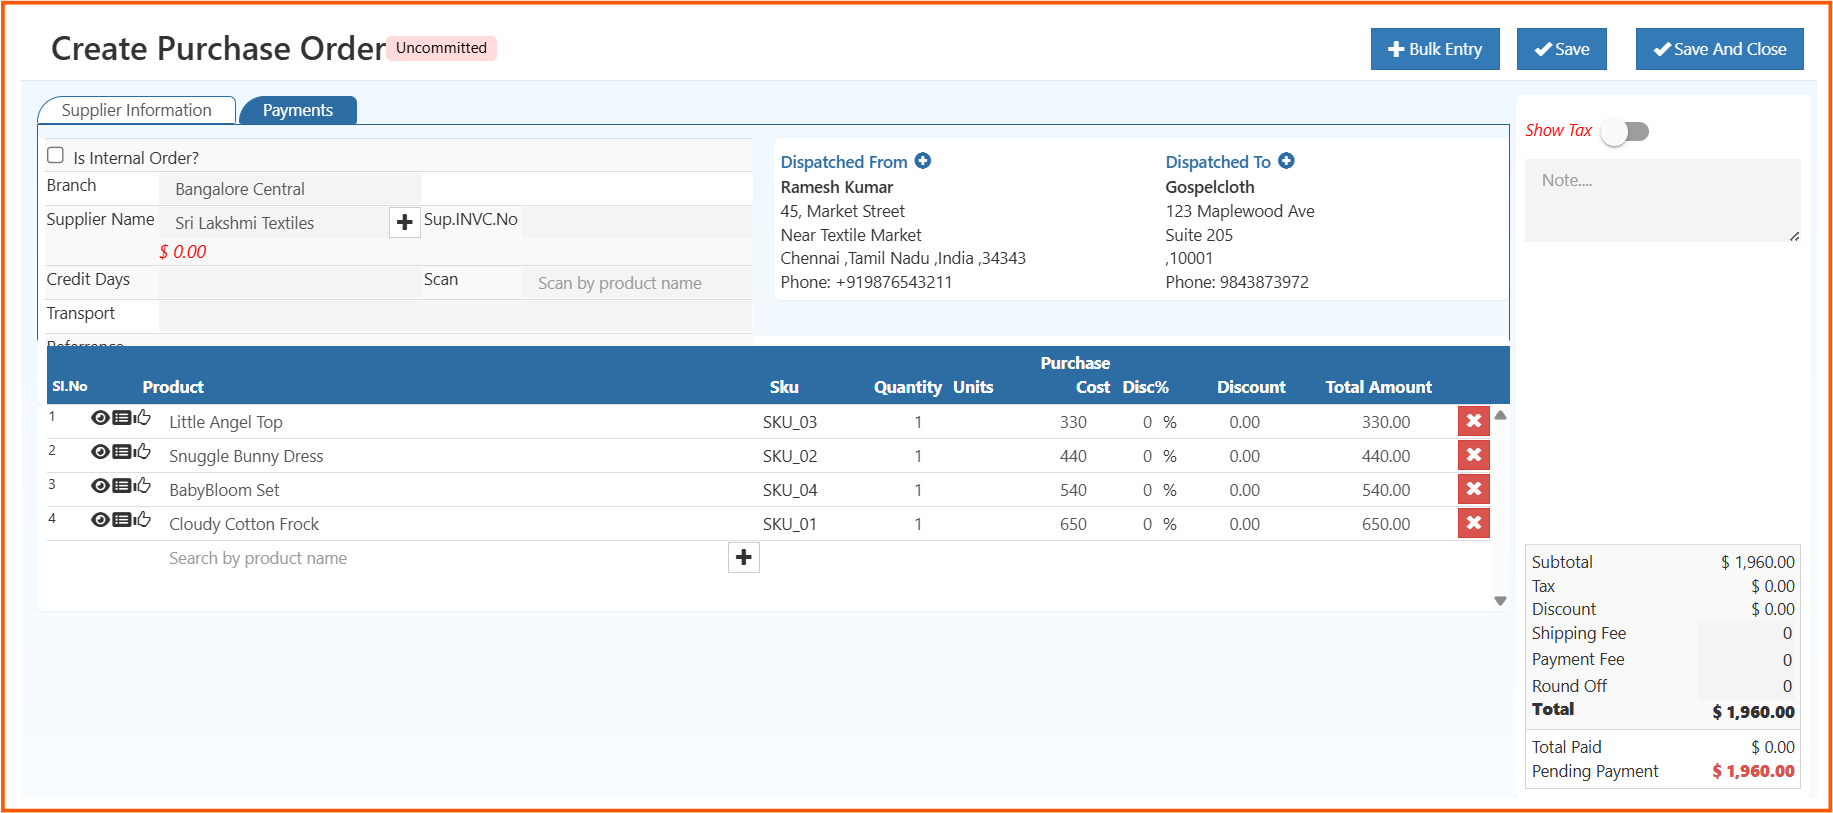Add new supplier with plus button

click(x=404, y=222)
